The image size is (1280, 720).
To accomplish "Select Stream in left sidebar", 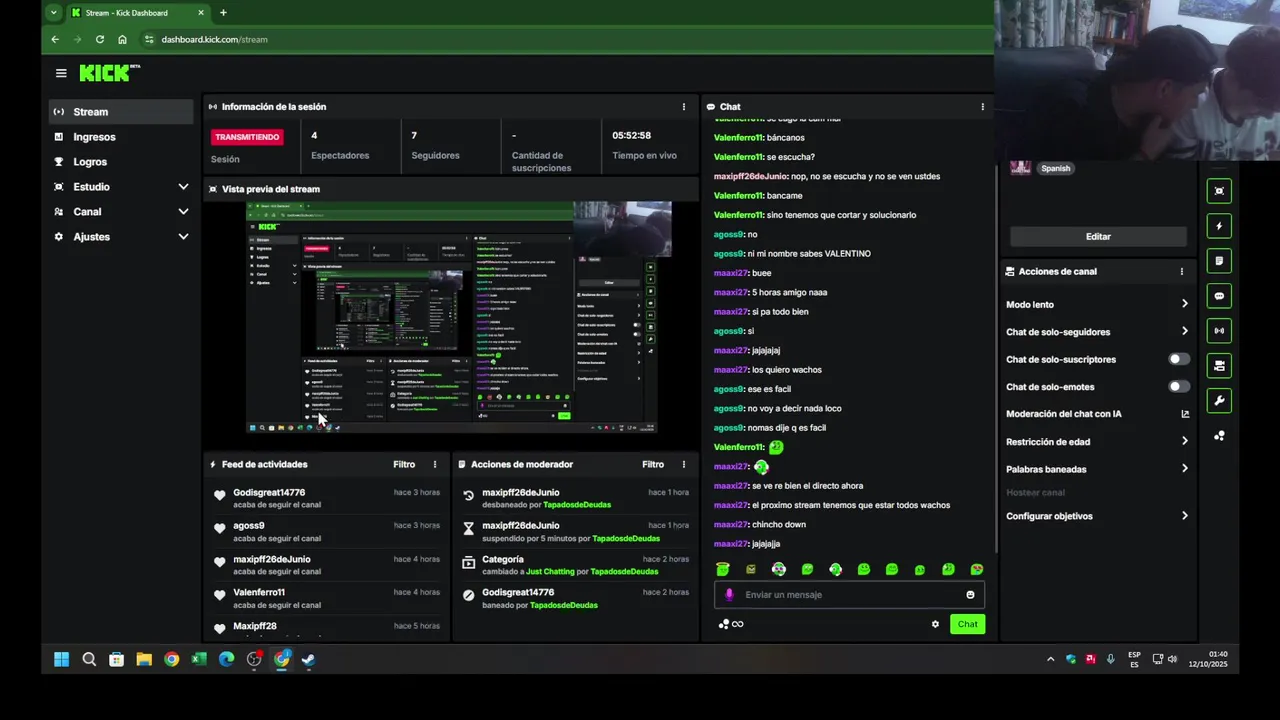I will pyautogui.click(x=121, y=112).
